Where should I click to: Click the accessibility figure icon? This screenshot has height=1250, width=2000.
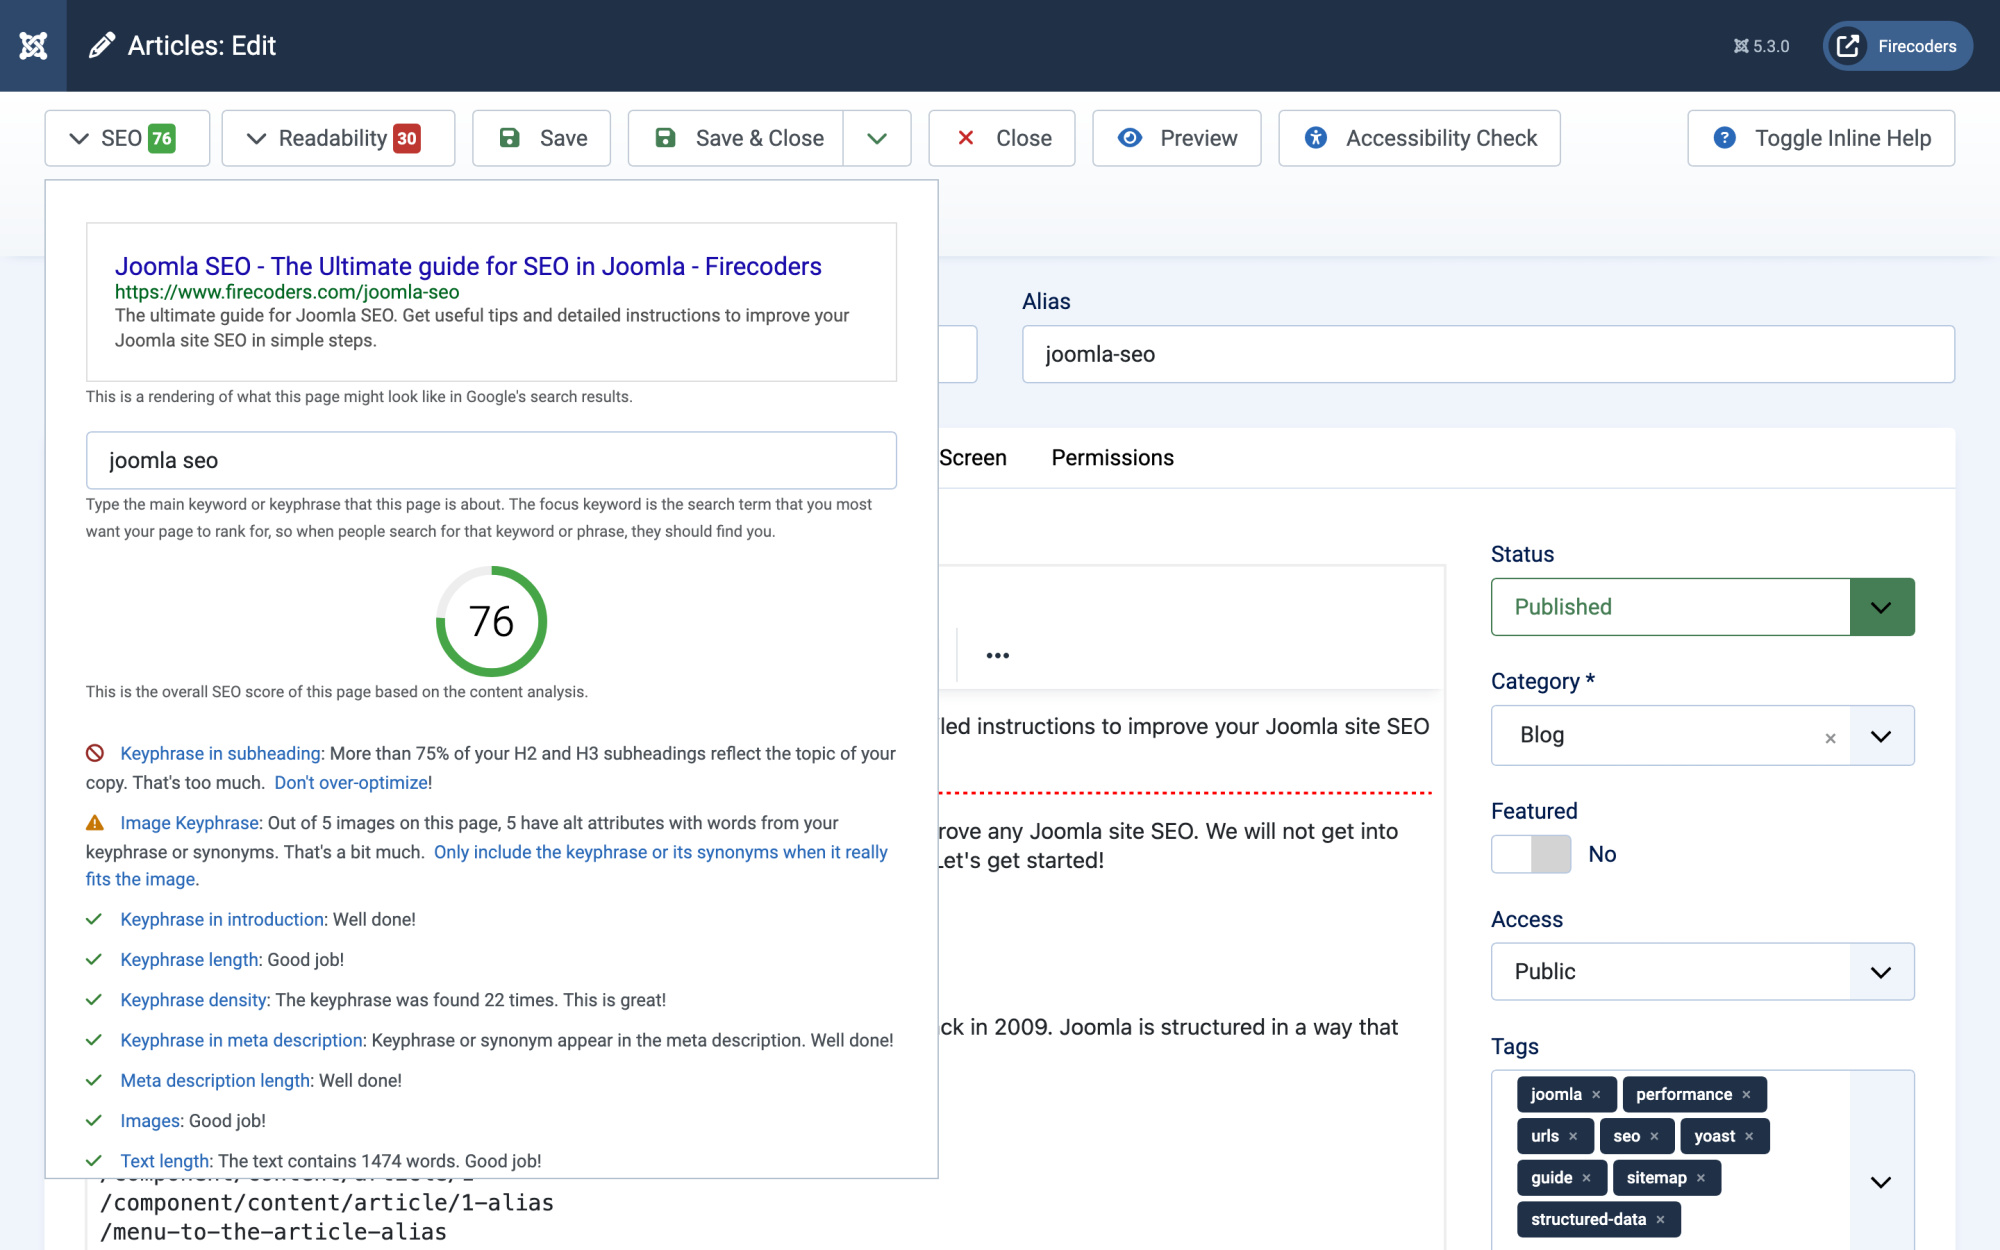1316,138
